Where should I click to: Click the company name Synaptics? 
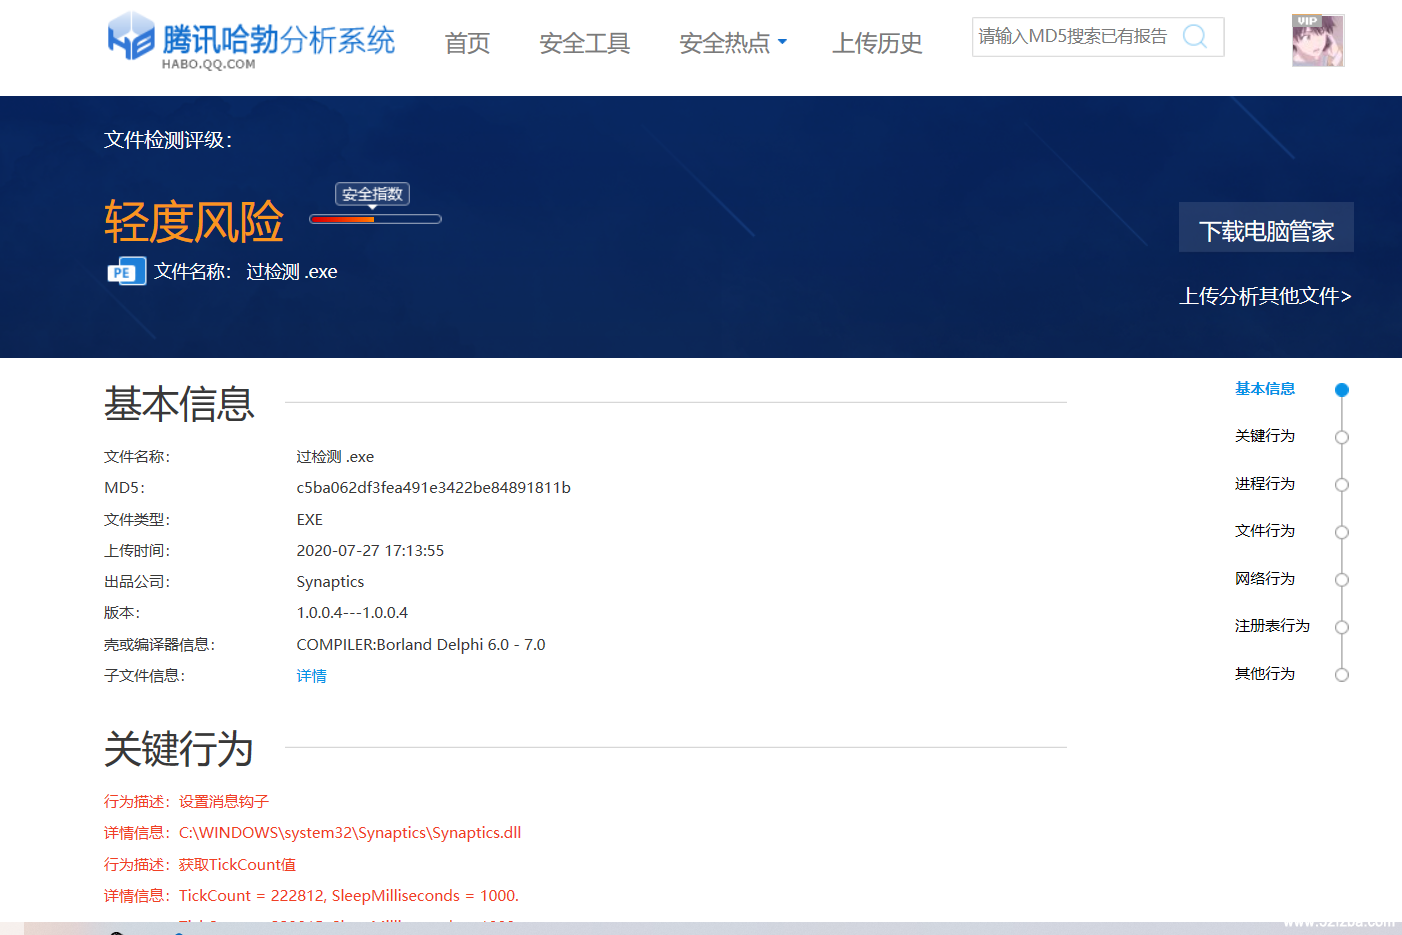point(330,582)
